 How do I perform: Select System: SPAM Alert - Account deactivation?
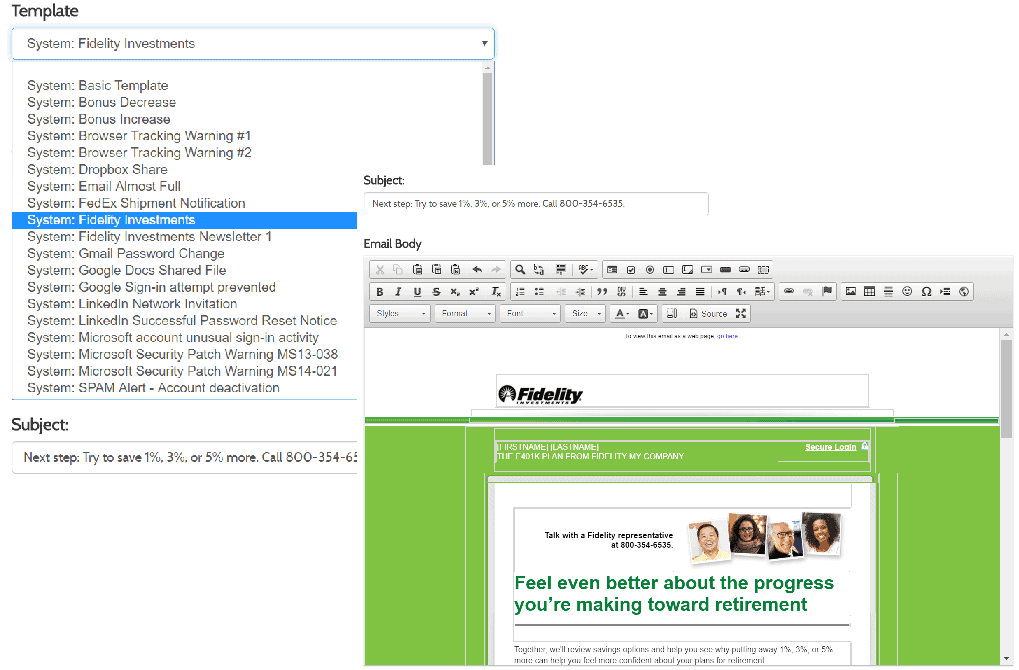click(x=153, y=388)
